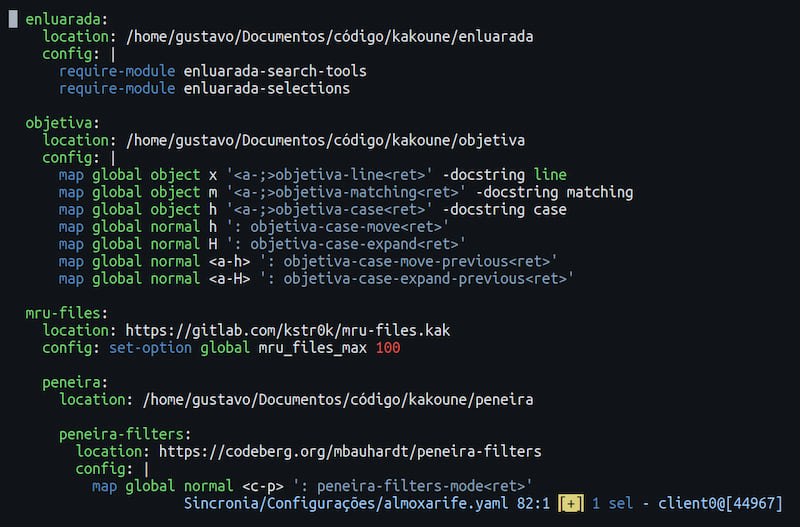Click the objetiva-case-expand-previous<ret> mapping
The image size is (800, 527).
pyautogui.click(x=412, y=279)
